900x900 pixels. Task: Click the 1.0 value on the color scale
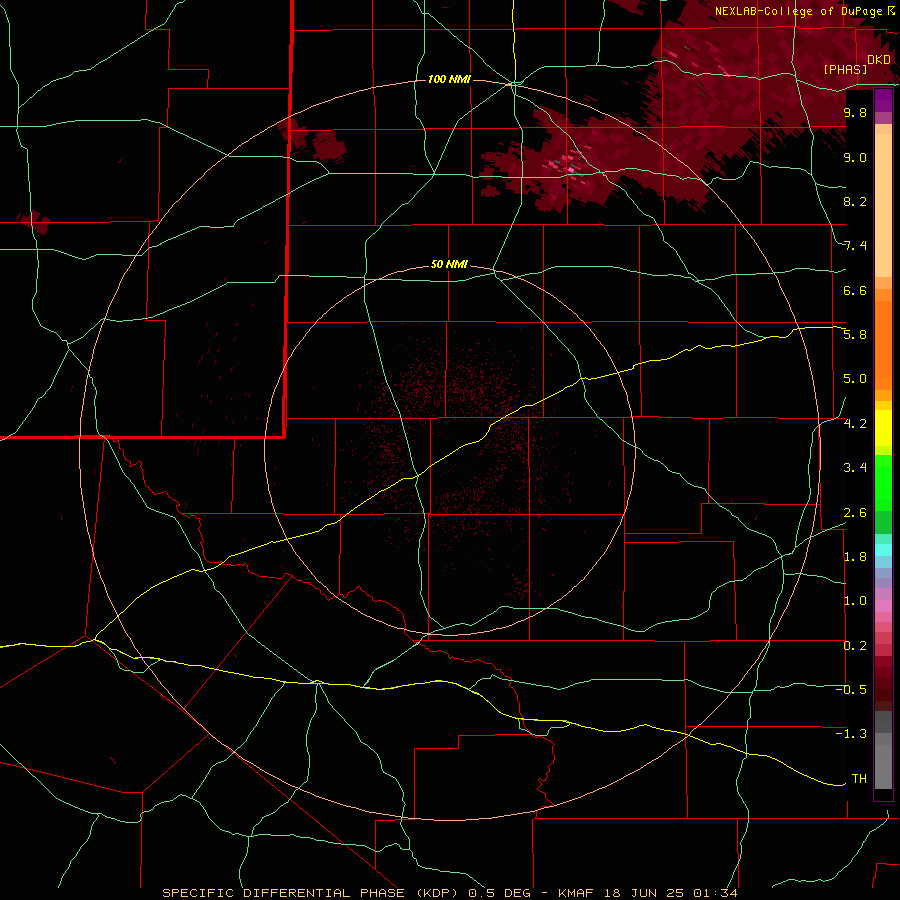coord(855,601)
